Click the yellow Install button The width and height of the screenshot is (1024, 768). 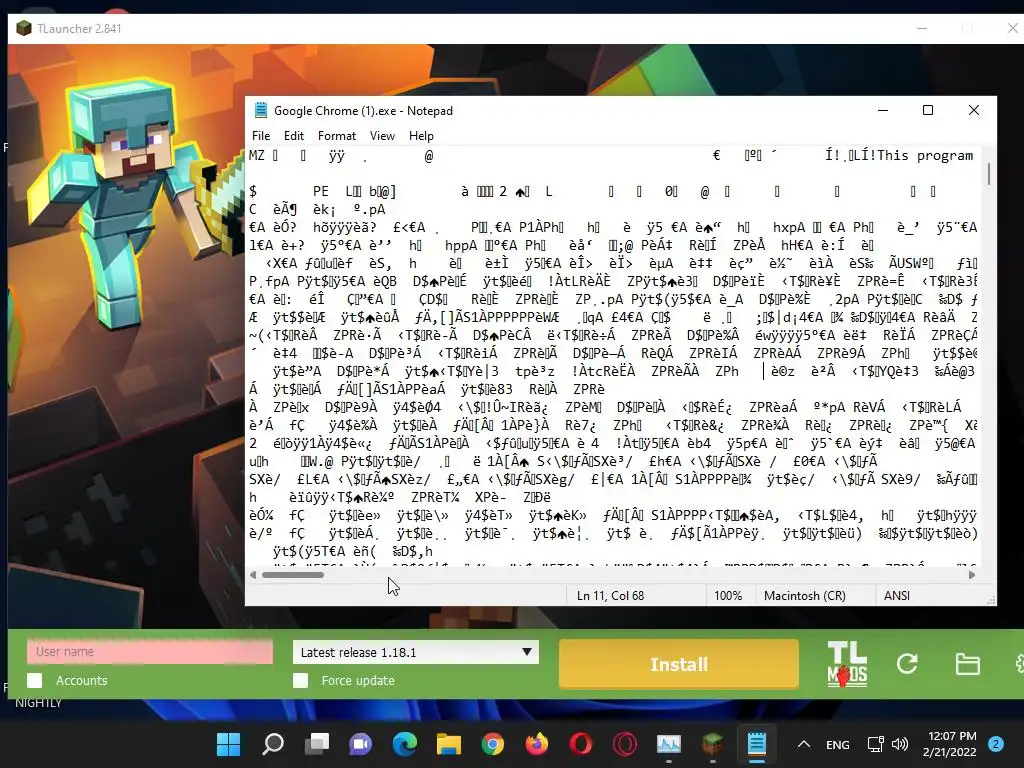[679, 664]
